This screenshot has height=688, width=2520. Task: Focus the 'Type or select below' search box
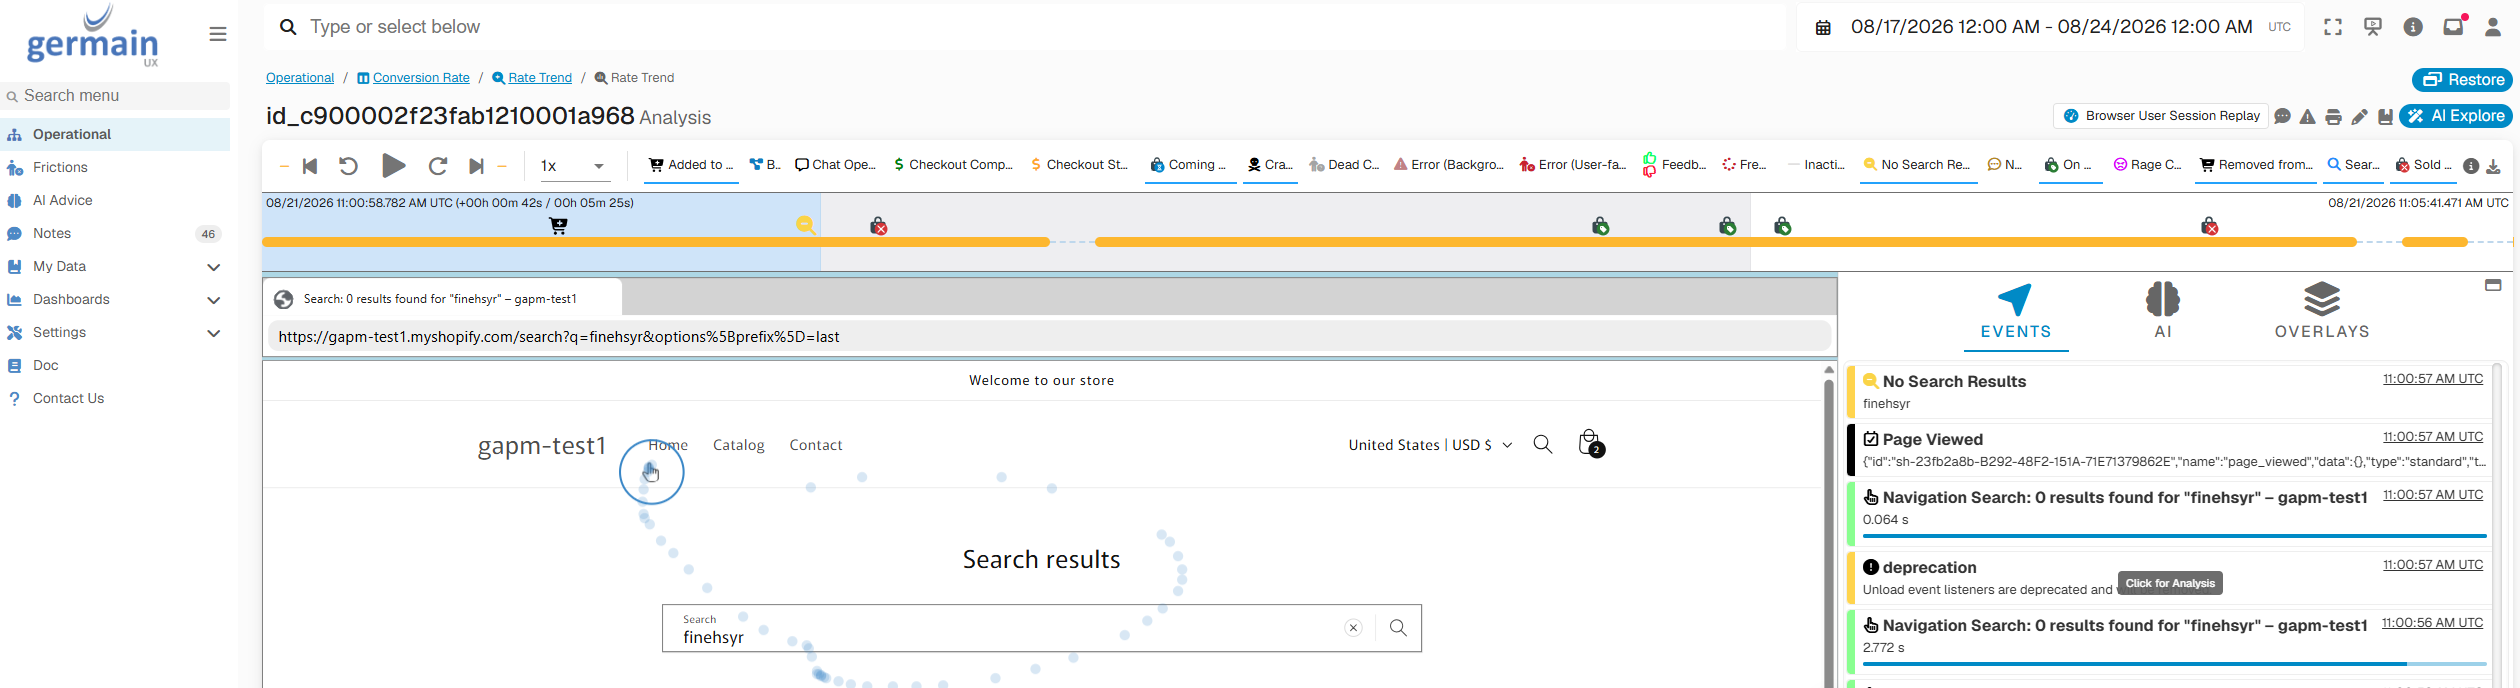[1025, 27]
